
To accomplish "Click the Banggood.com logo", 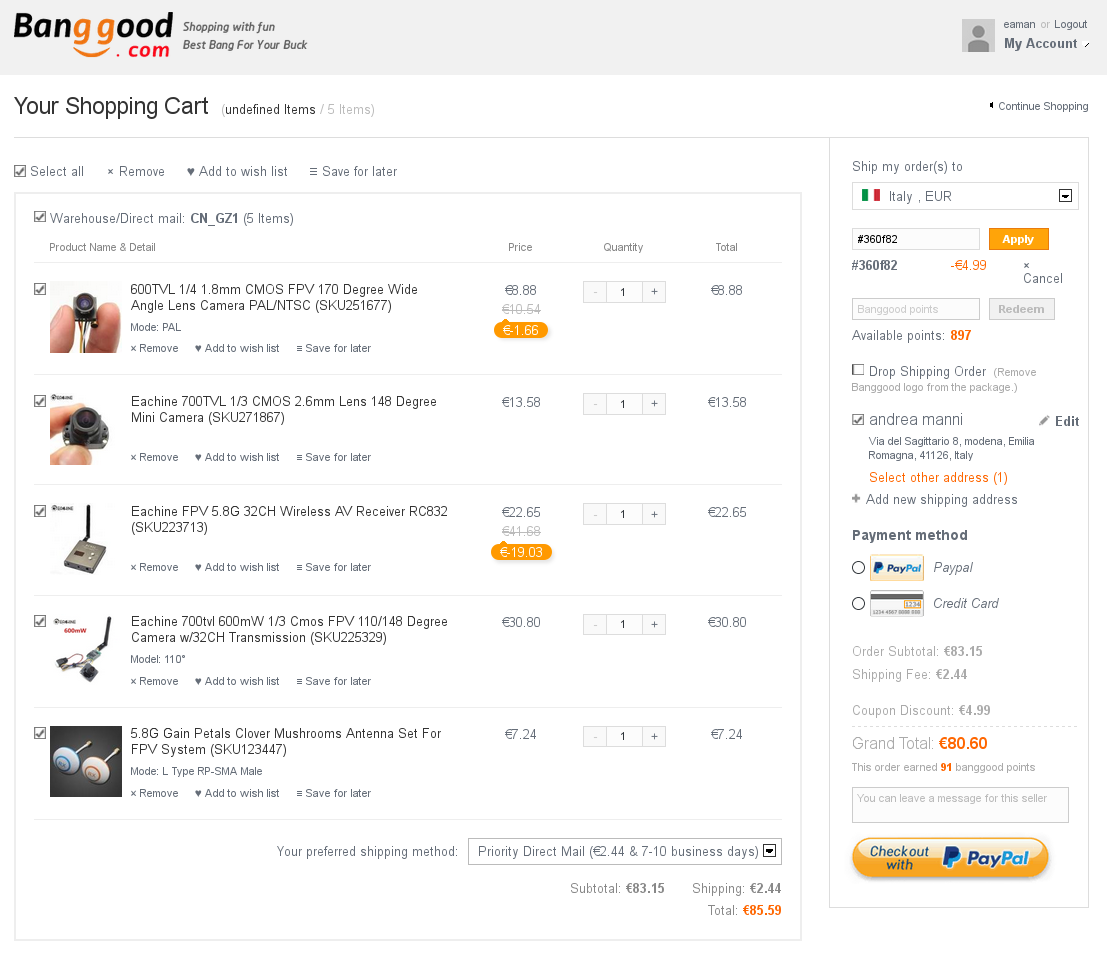I will point(92,36).
